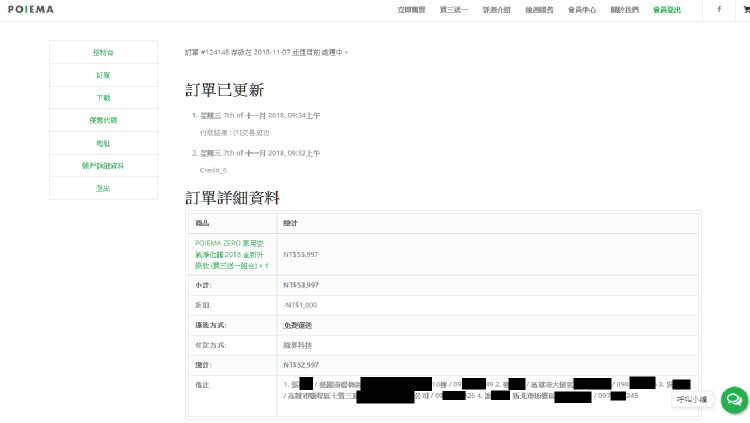750x423 pixels.
Task: Open the shopping cart icon
Action: click(x=747, y=10)
